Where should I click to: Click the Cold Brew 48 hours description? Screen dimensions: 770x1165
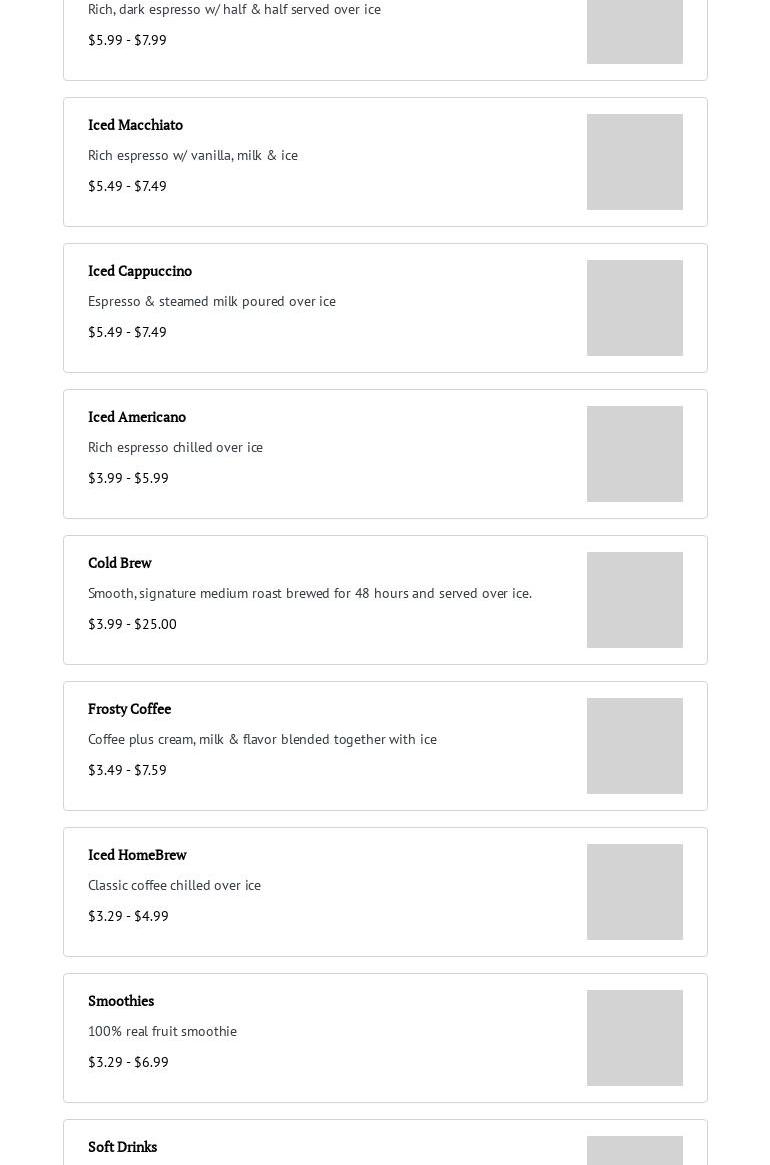point(310,593)
